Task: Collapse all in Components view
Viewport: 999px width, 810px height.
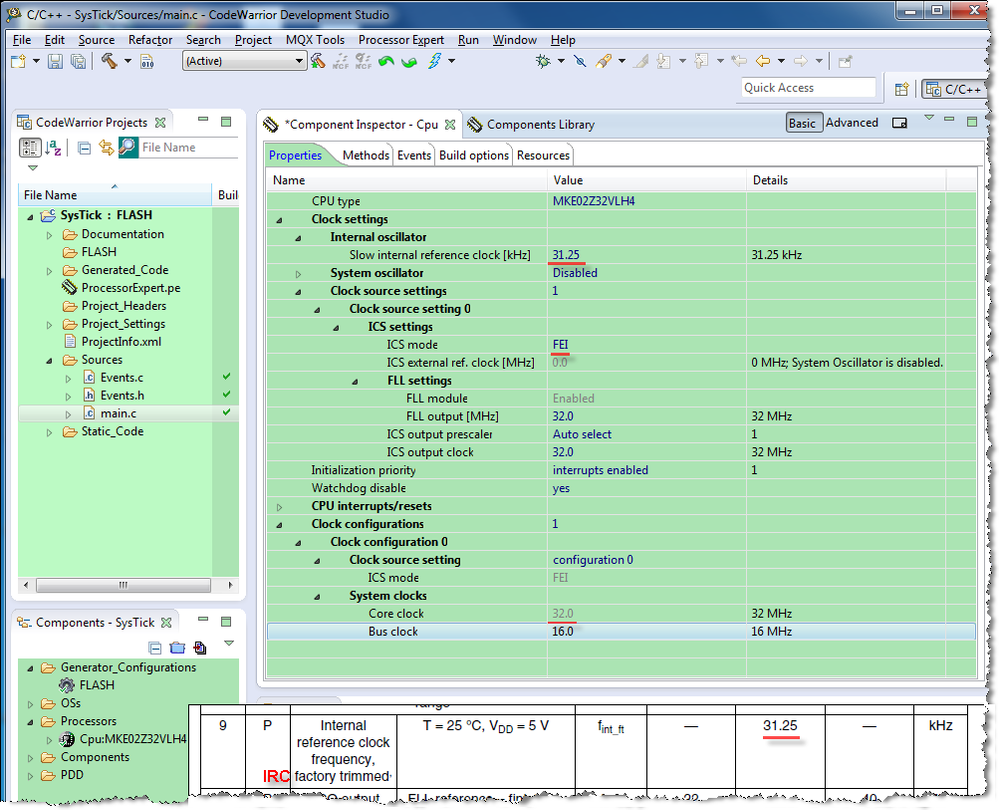Action: tap(155, 648)
